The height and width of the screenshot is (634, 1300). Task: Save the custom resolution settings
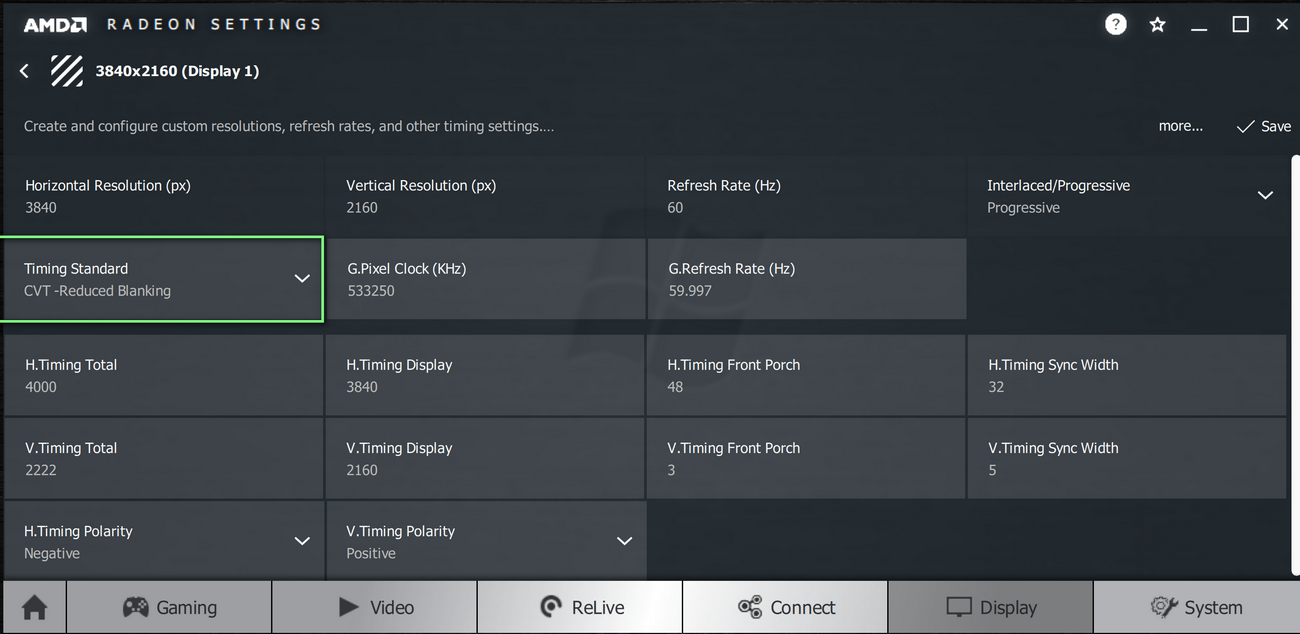[1264, 126]
